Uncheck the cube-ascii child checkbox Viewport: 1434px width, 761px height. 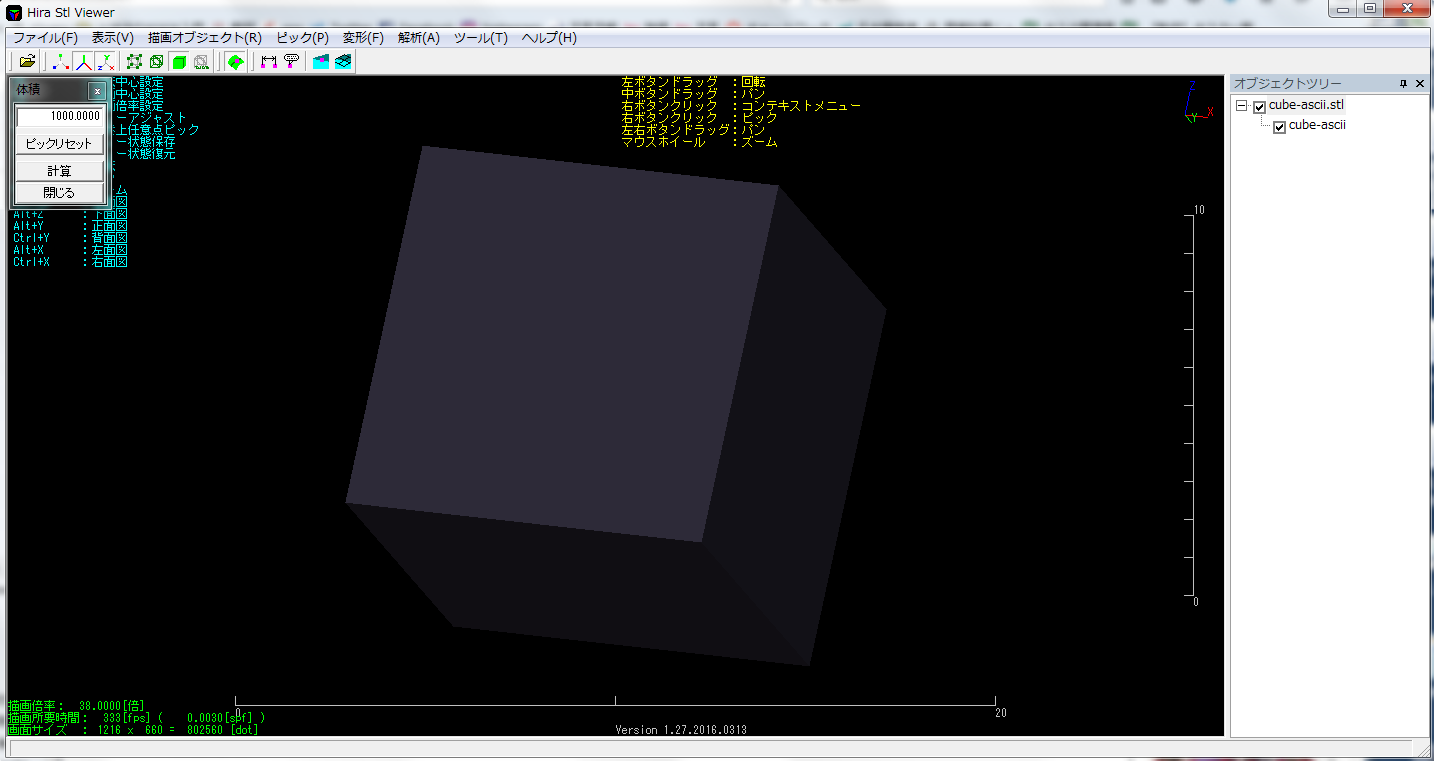[x=1279, y=127]
